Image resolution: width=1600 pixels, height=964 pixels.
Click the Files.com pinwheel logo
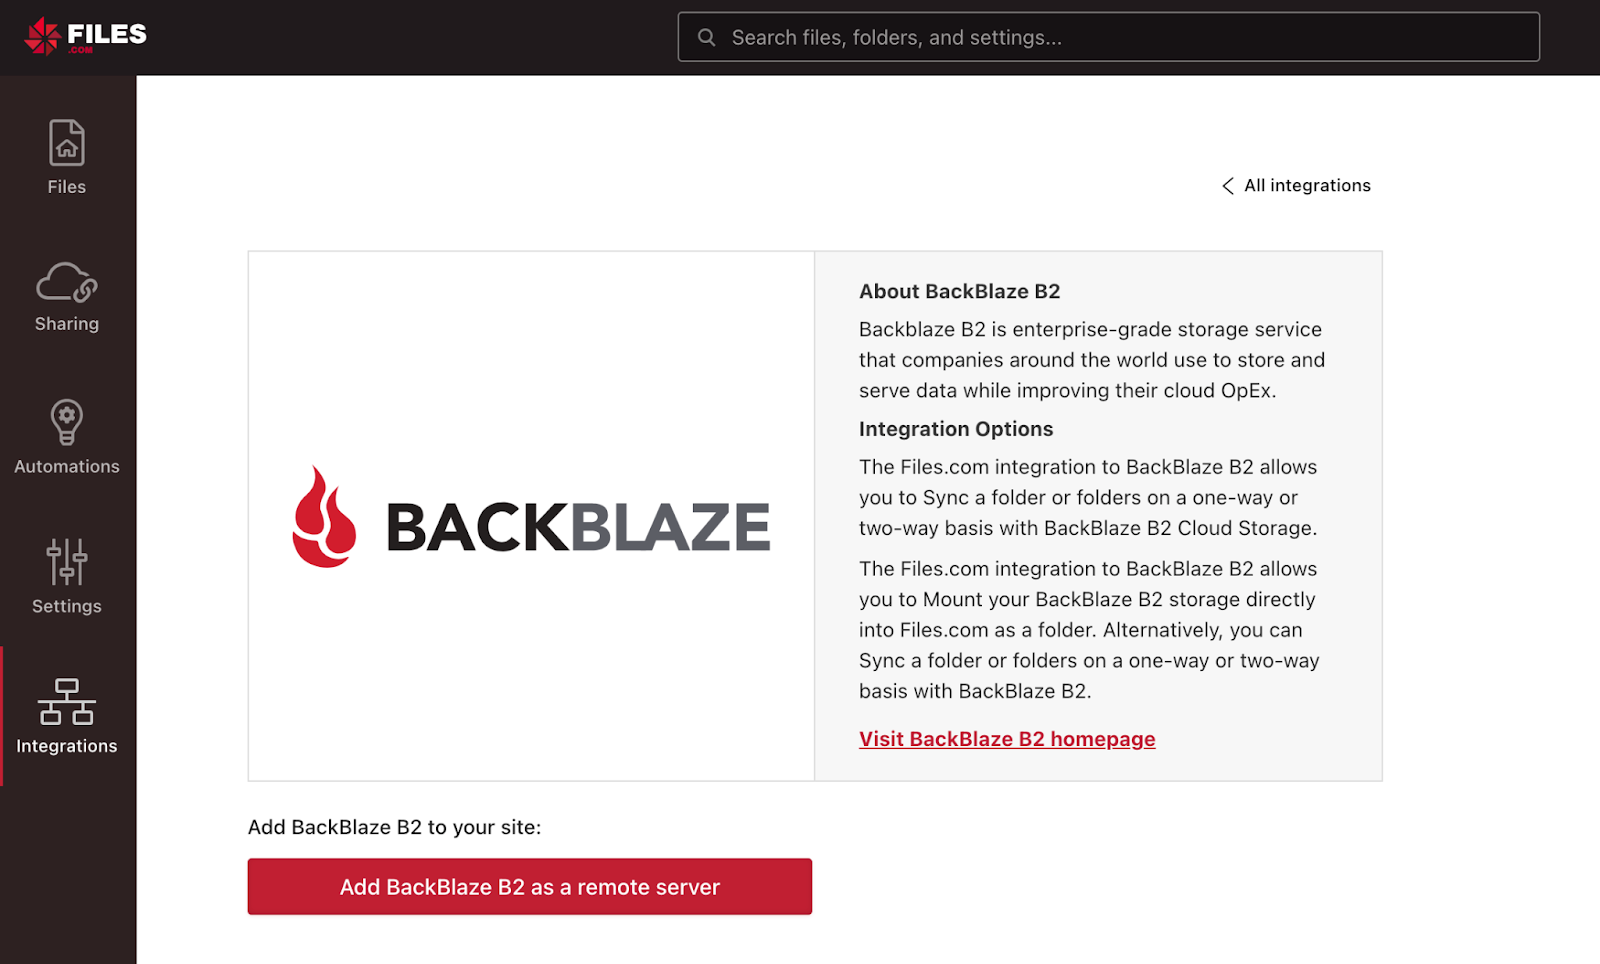coord(43,36)
